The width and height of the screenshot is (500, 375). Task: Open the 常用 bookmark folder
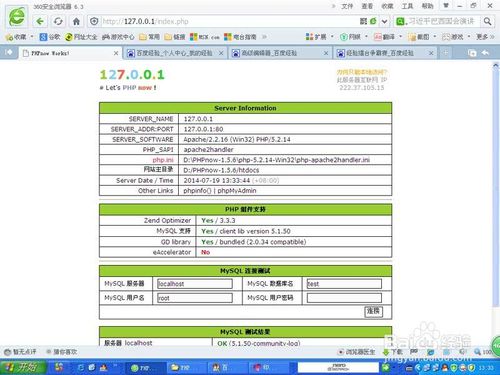149,37
